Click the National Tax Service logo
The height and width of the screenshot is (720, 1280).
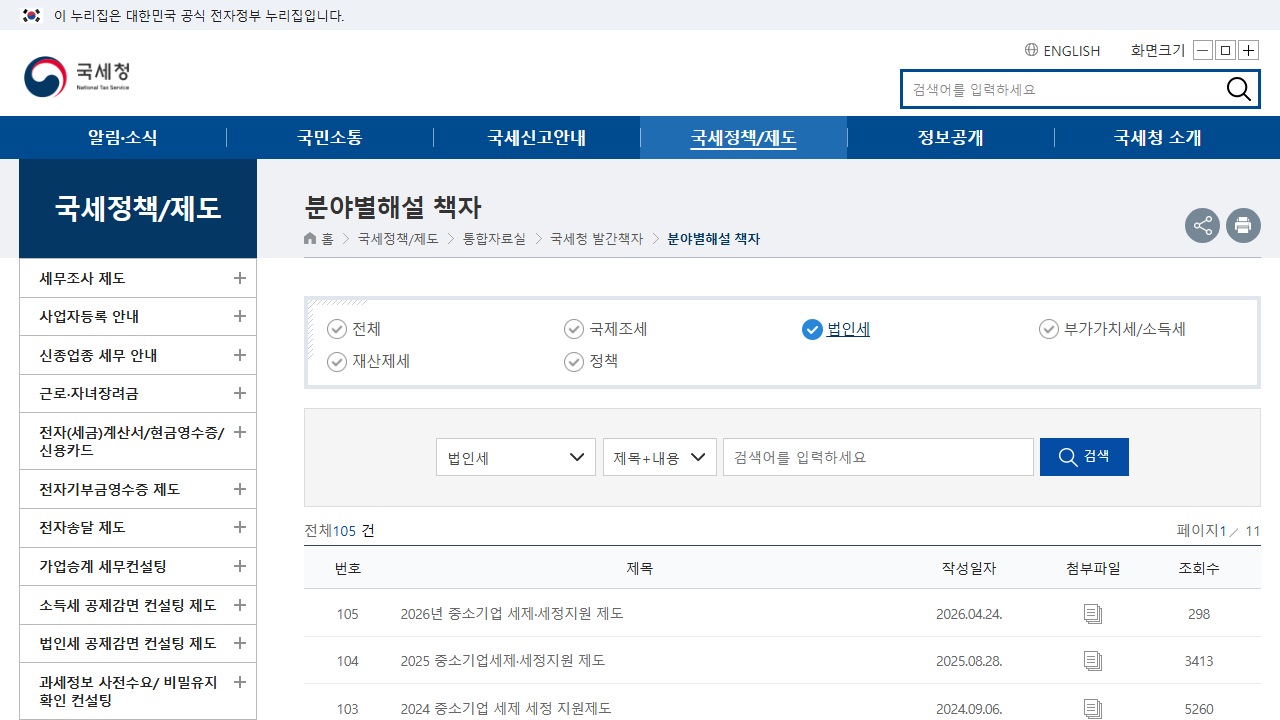click(x=77, y=76)
